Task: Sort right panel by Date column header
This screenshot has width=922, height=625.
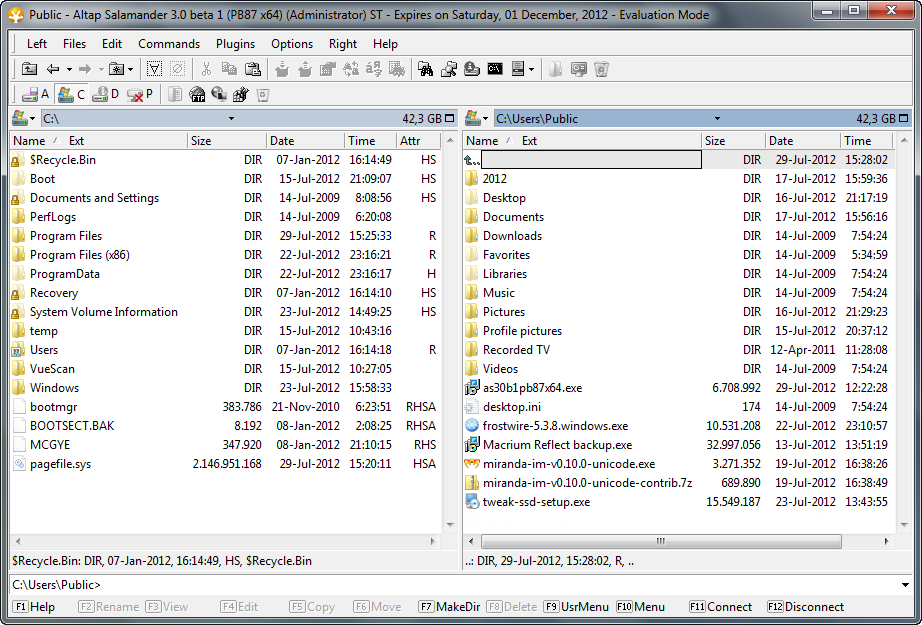Action: (803, 141)
